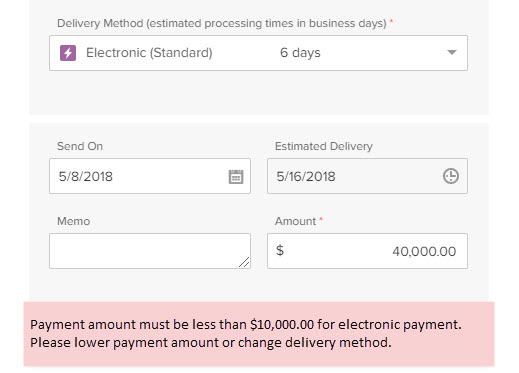Click the 6 days processing time text

tap(300, 53)
